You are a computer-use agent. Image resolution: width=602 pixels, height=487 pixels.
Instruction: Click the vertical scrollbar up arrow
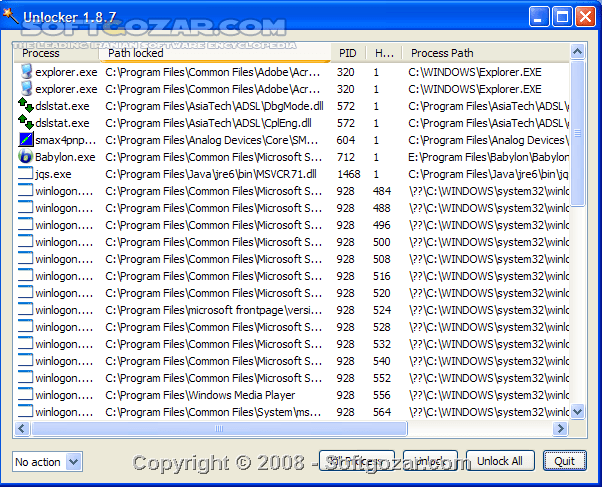tap(578, 51)
